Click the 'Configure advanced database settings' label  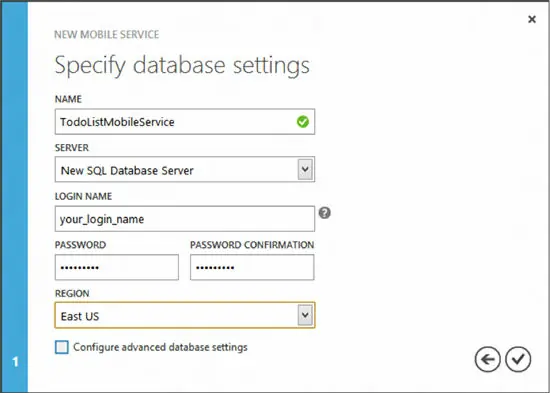click(x=160, y=347)
